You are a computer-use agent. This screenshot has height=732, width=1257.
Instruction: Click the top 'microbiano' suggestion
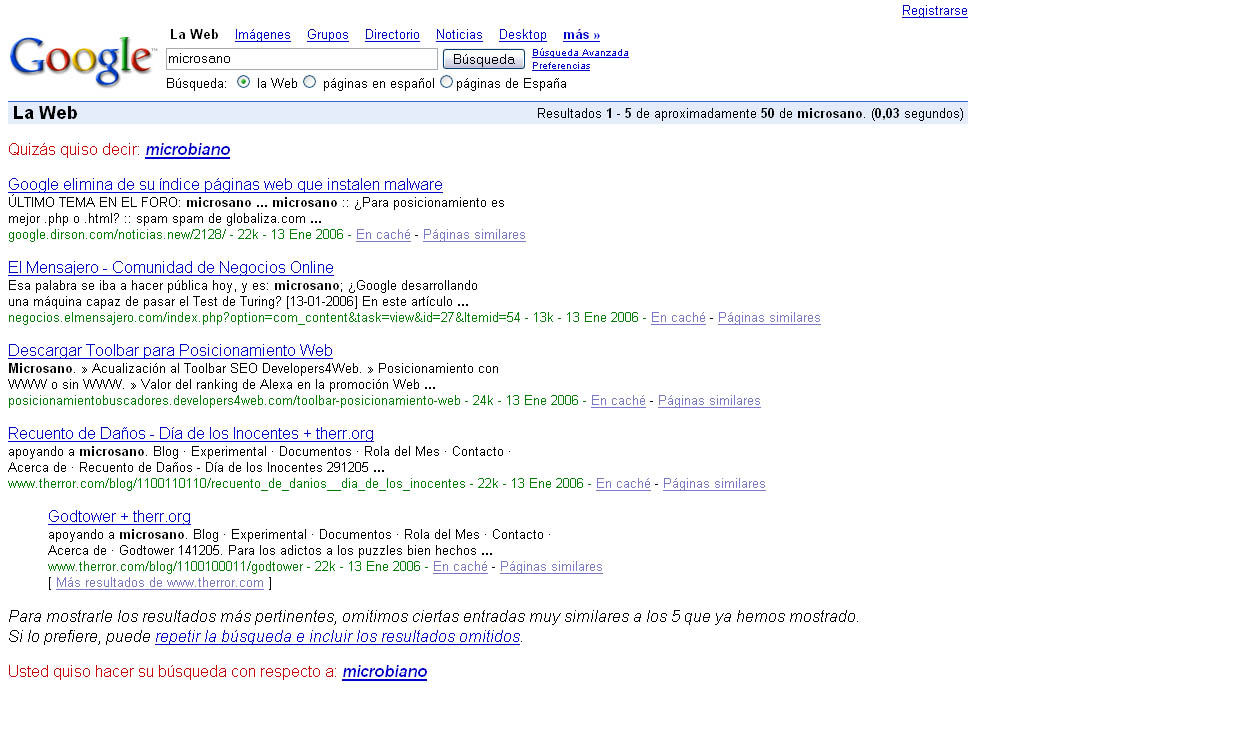point(188,150)
